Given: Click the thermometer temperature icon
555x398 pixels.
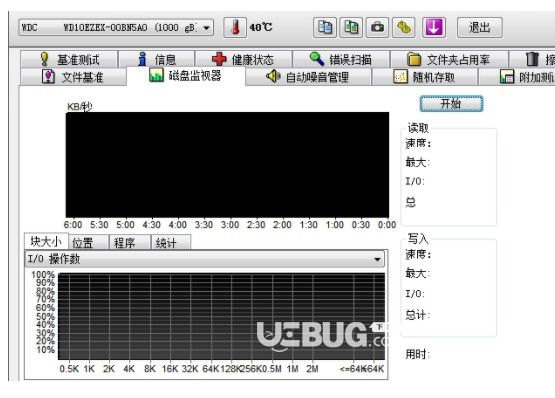Looking at the screenshot, I should pos(235,27).
